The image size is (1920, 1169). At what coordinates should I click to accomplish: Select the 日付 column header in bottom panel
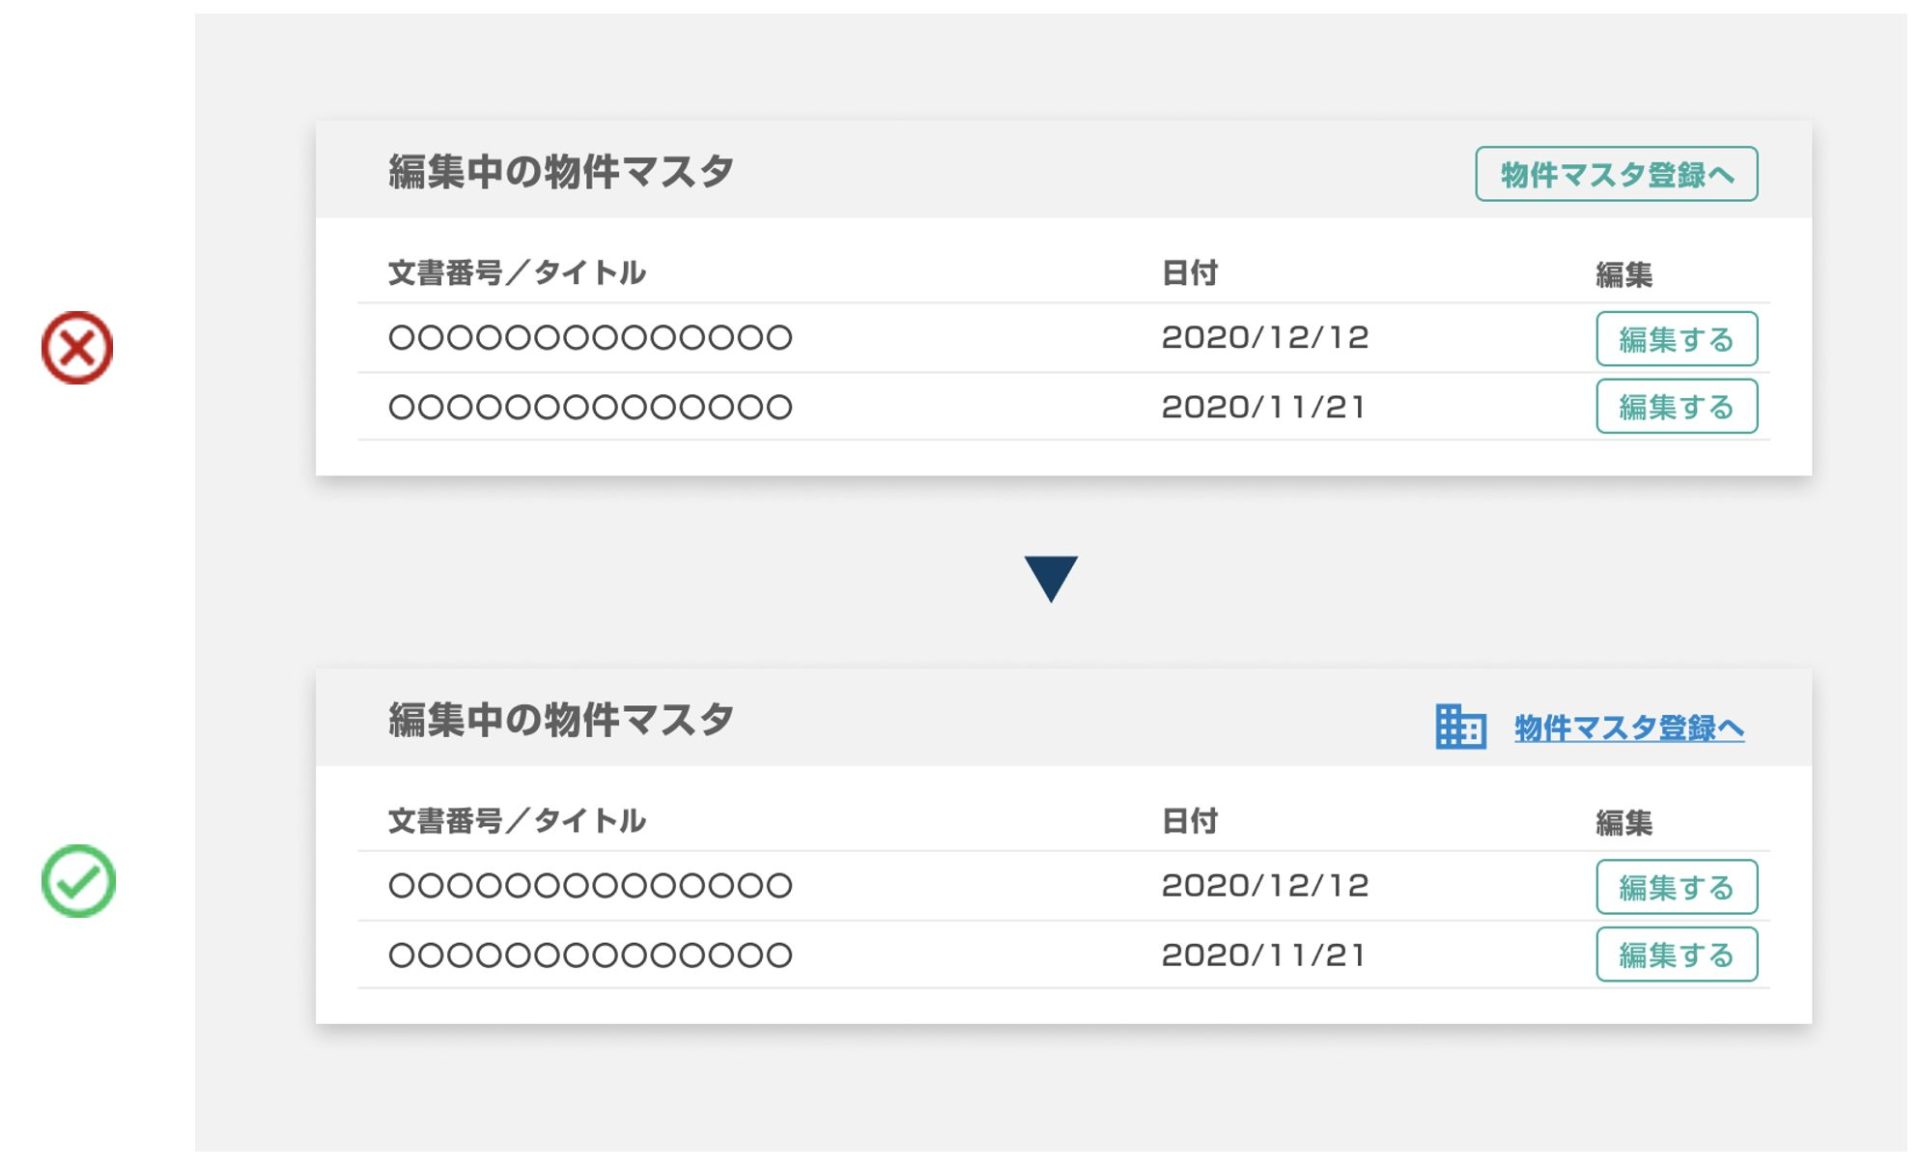coord(1188,820)
